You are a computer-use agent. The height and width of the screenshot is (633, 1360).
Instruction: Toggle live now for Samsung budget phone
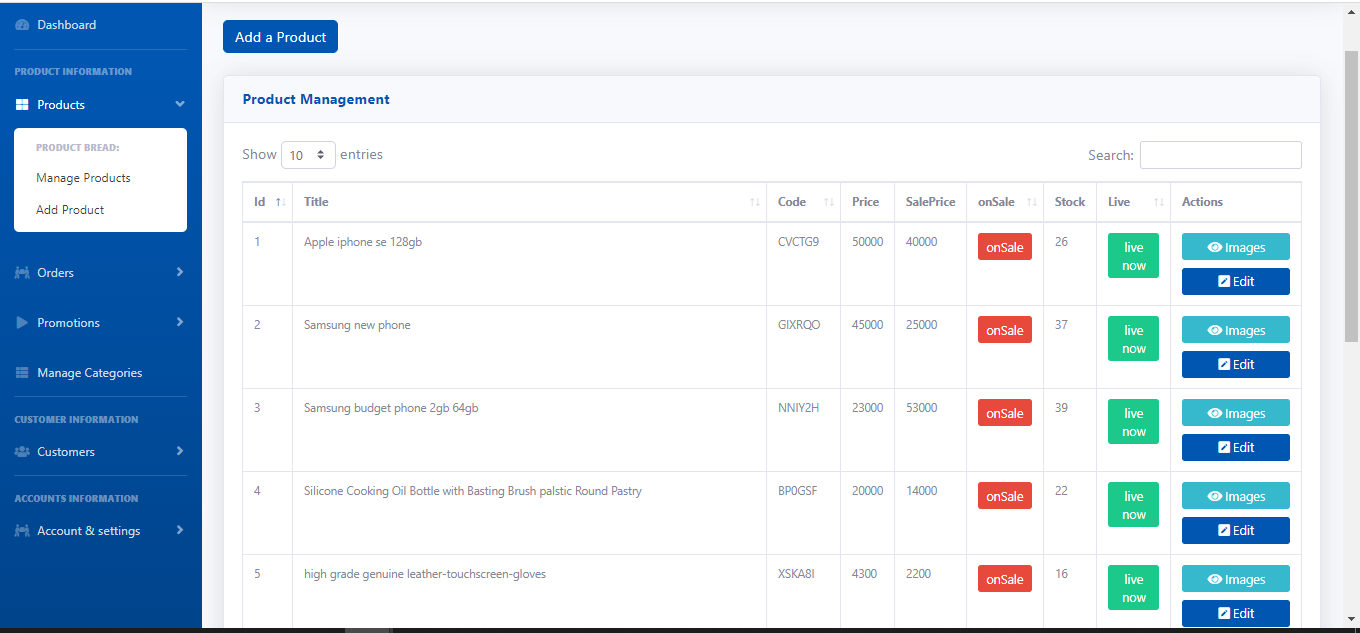click(1134, 422)
